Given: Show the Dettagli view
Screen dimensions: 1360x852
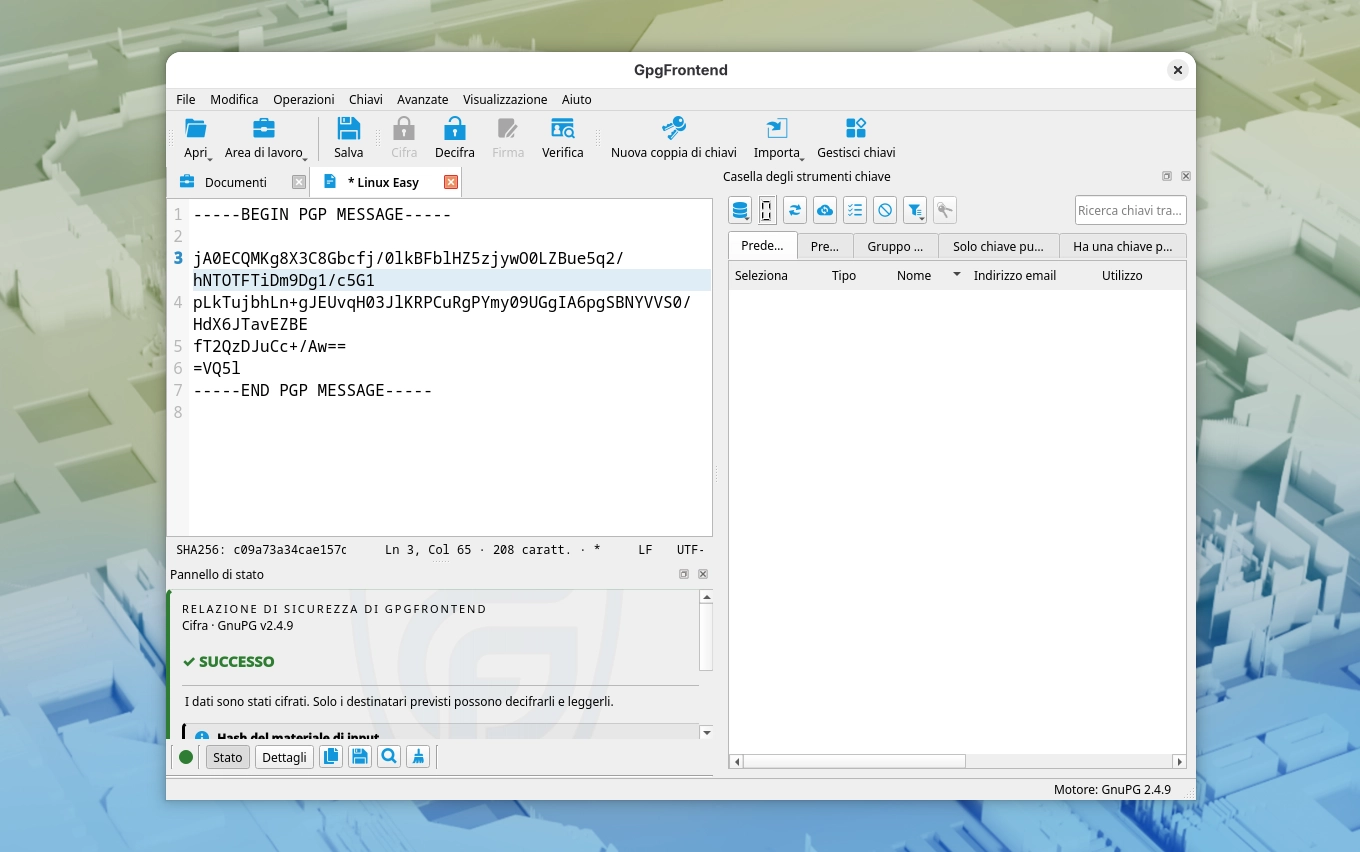Looking at the screenshot, I should point(284,757).
